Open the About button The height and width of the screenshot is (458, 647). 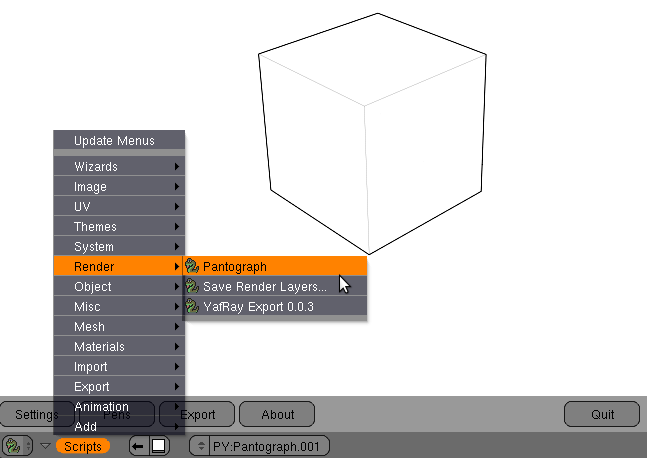point(277,414)
